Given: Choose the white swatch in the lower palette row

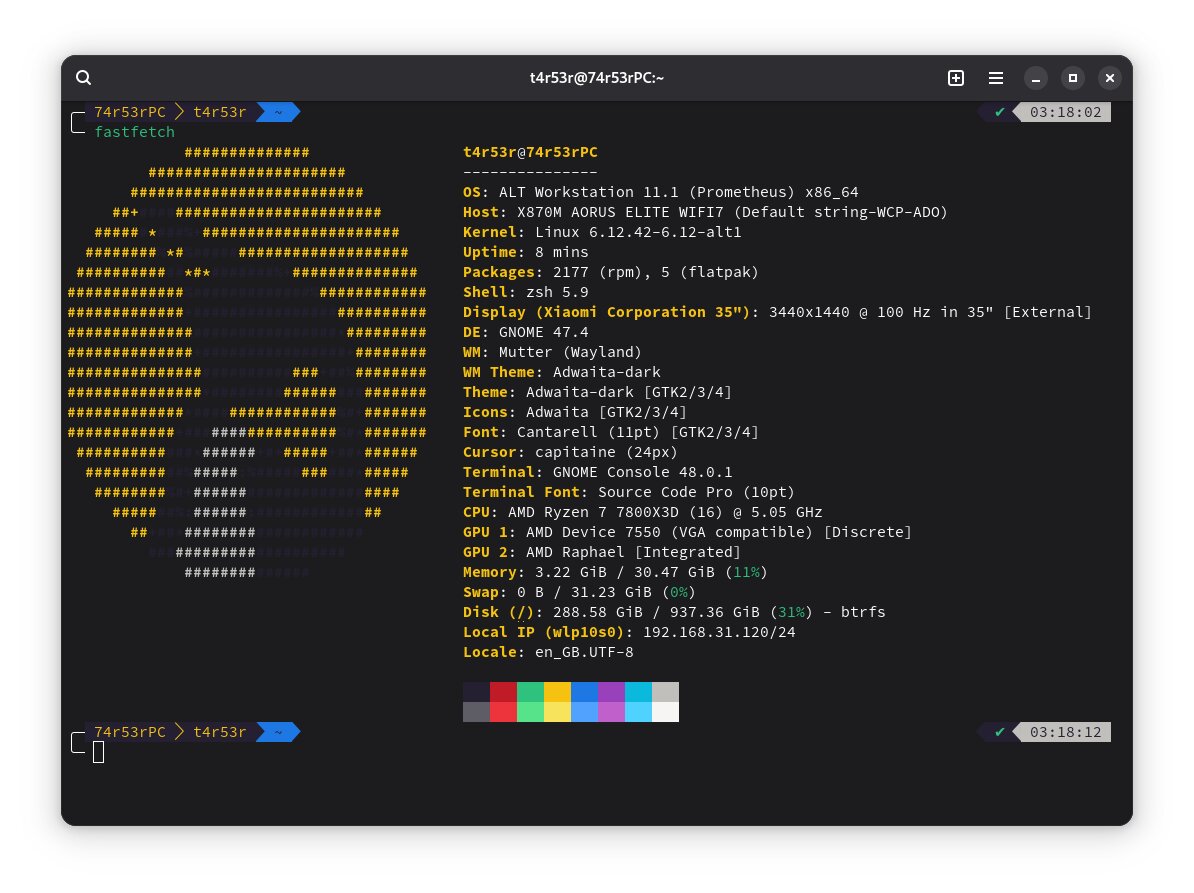Looking at the screenshot, I should pos(666,711).
